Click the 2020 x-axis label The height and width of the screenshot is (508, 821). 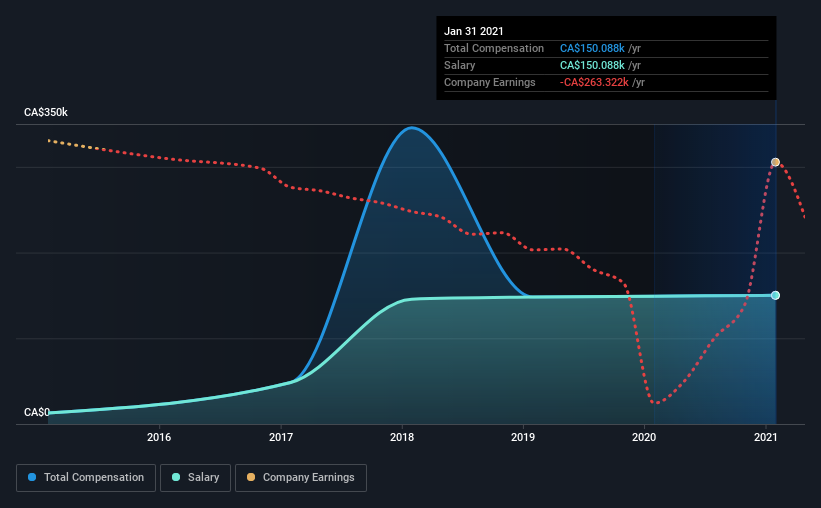click(x=644, y=437)
